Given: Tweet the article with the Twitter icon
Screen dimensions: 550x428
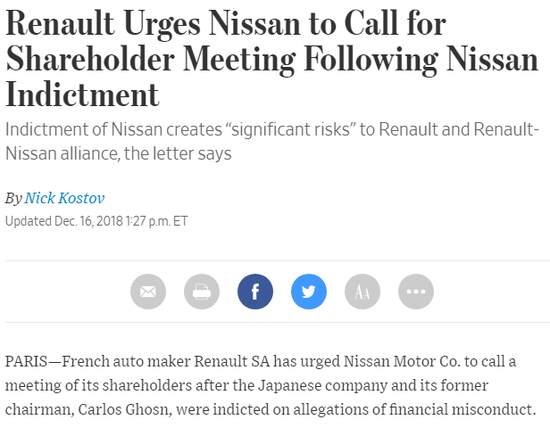Looking at the screenshot, I should point(309,292).
